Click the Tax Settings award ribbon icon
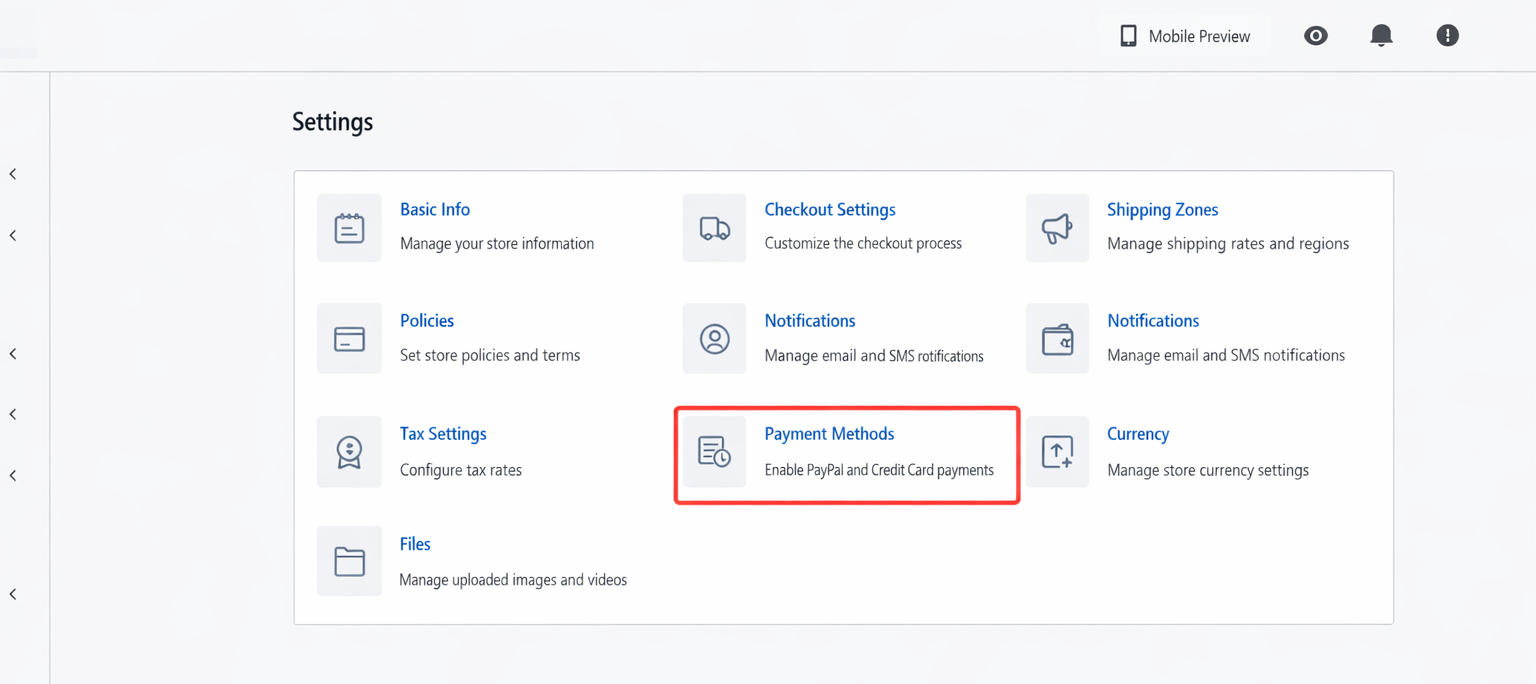1536x684 pixels. [349, 452]
